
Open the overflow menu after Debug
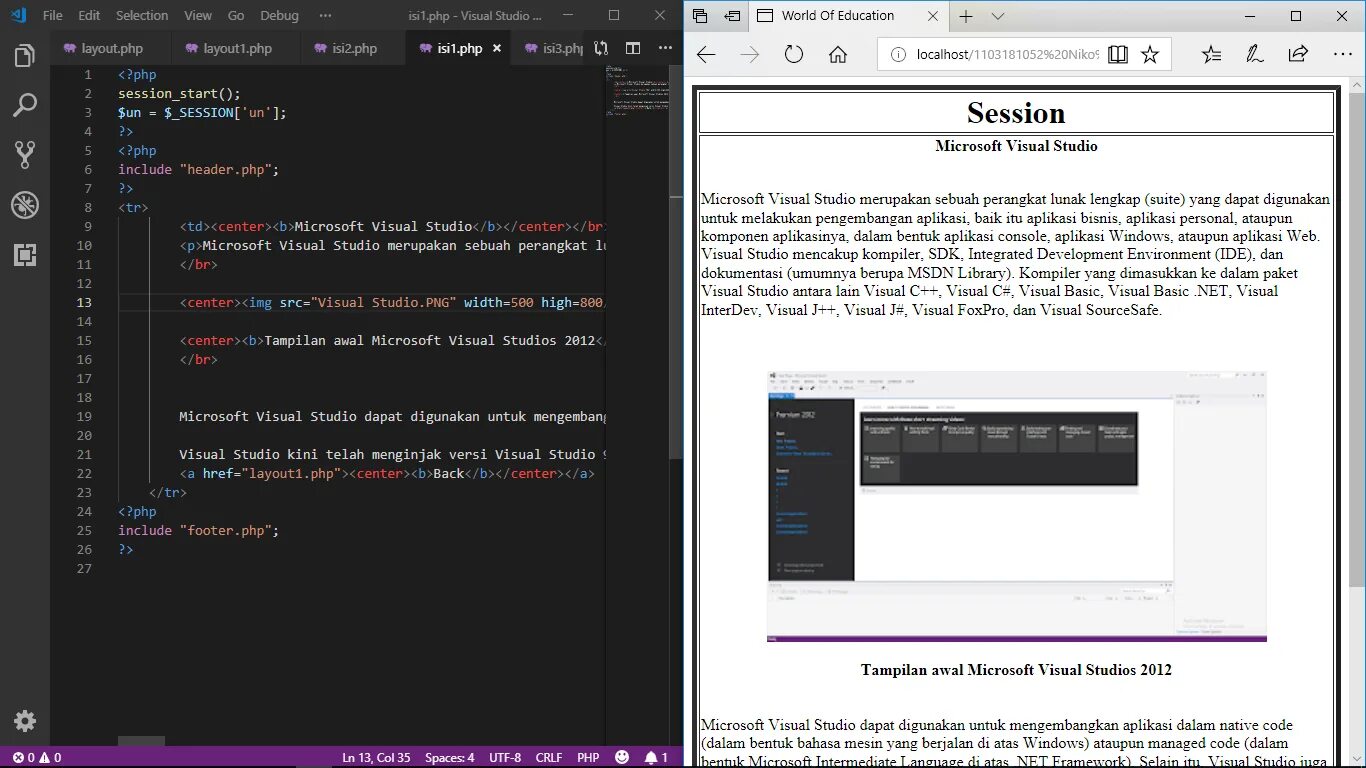point(325,15)
